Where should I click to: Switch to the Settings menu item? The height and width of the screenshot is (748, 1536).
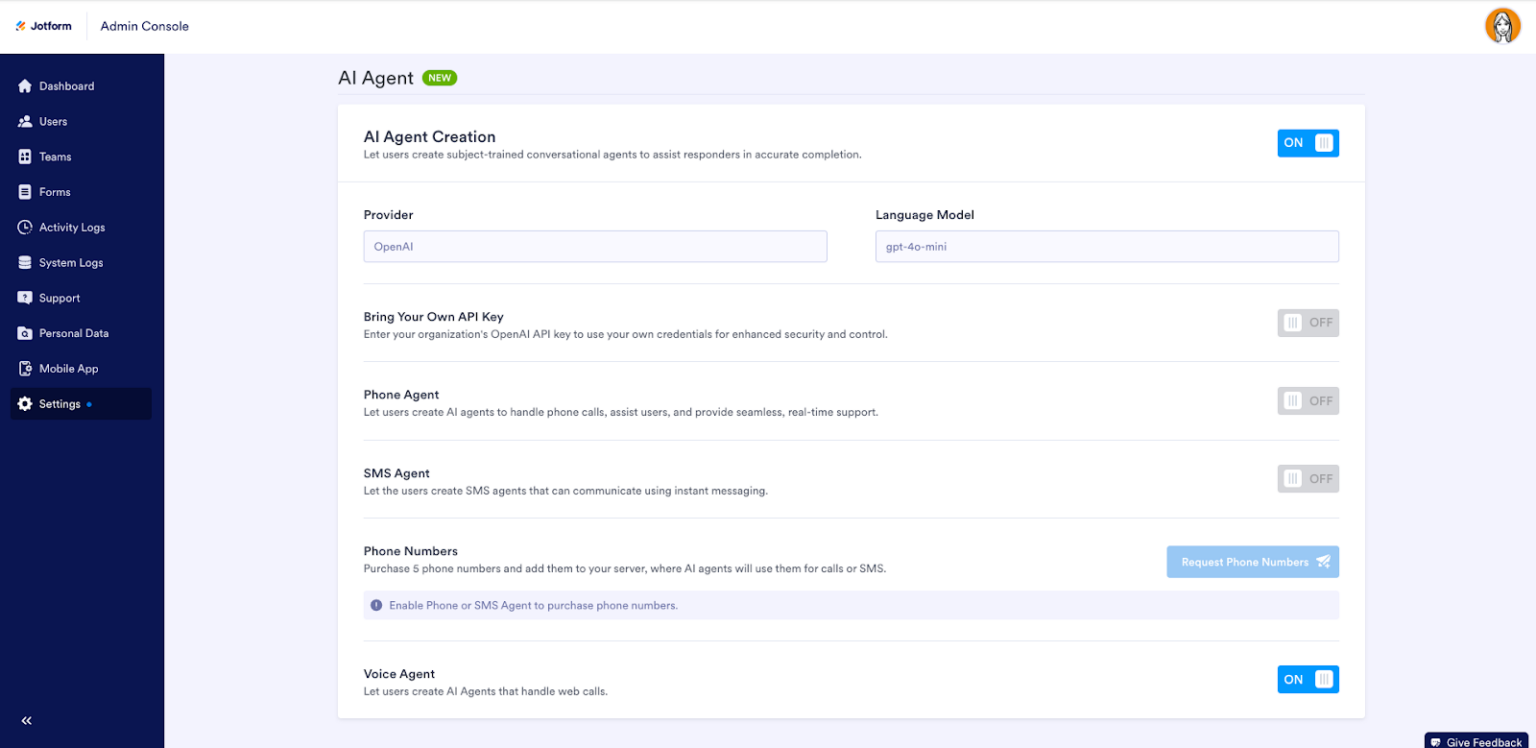pos(58,404)
